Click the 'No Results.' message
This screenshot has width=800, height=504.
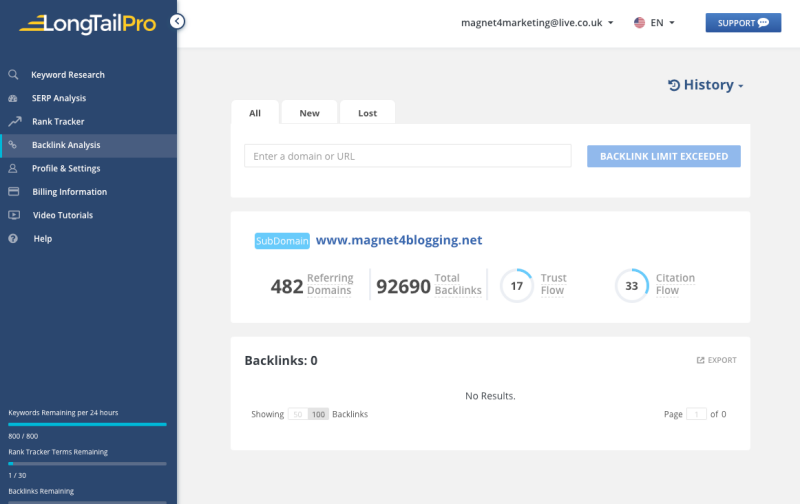490,396
